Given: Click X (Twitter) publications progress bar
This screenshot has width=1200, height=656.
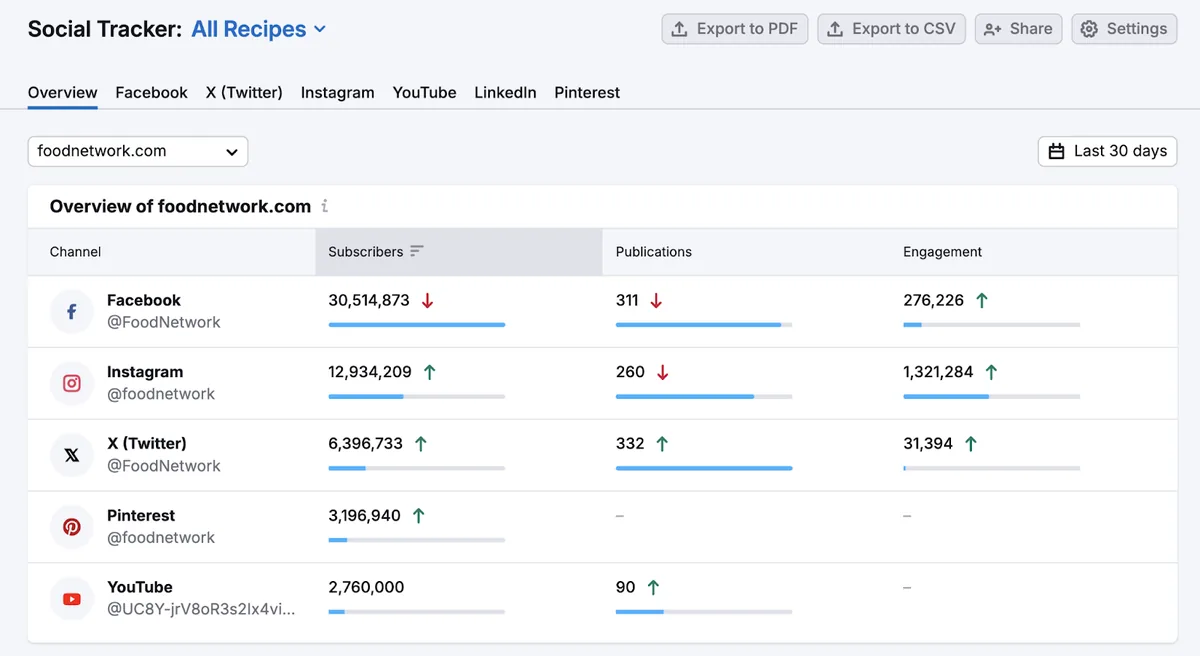Looking at the screenshot, I should (704, 469).
